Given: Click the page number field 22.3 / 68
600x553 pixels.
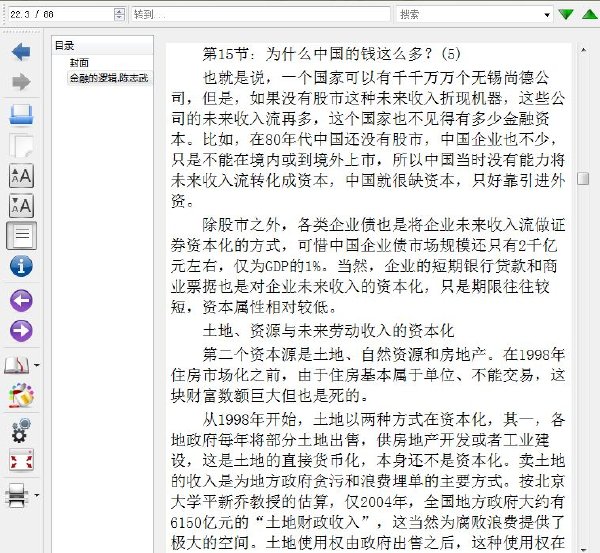Looking at the screenshot, I should click(x=61, y=15).
